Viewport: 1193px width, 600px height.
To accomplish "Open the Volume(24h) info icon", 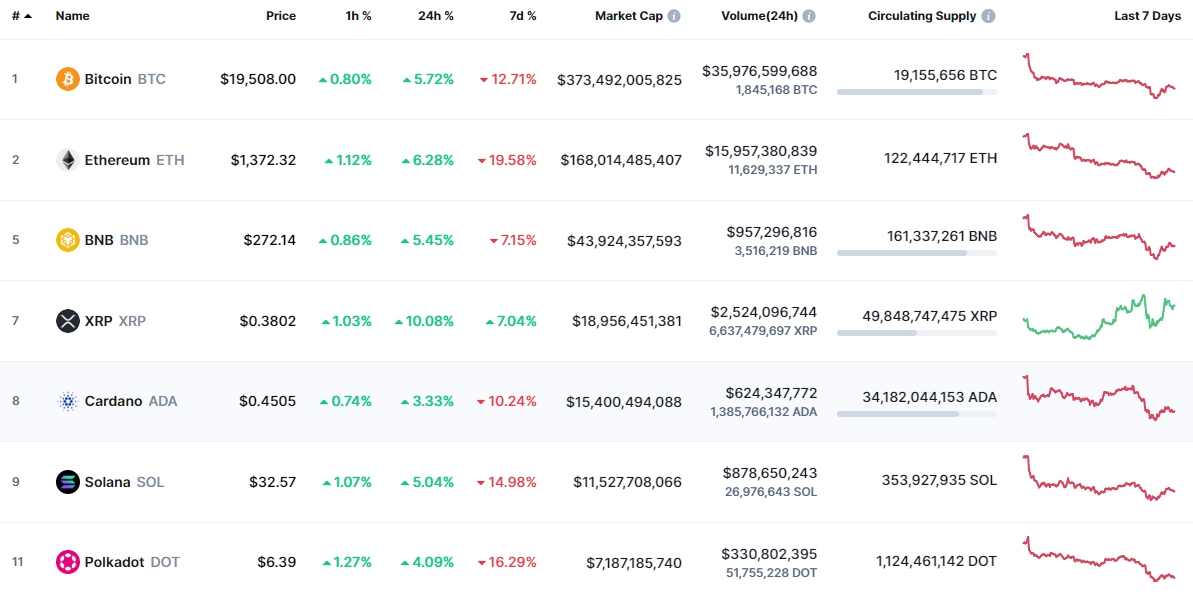I will click(809, 16).
